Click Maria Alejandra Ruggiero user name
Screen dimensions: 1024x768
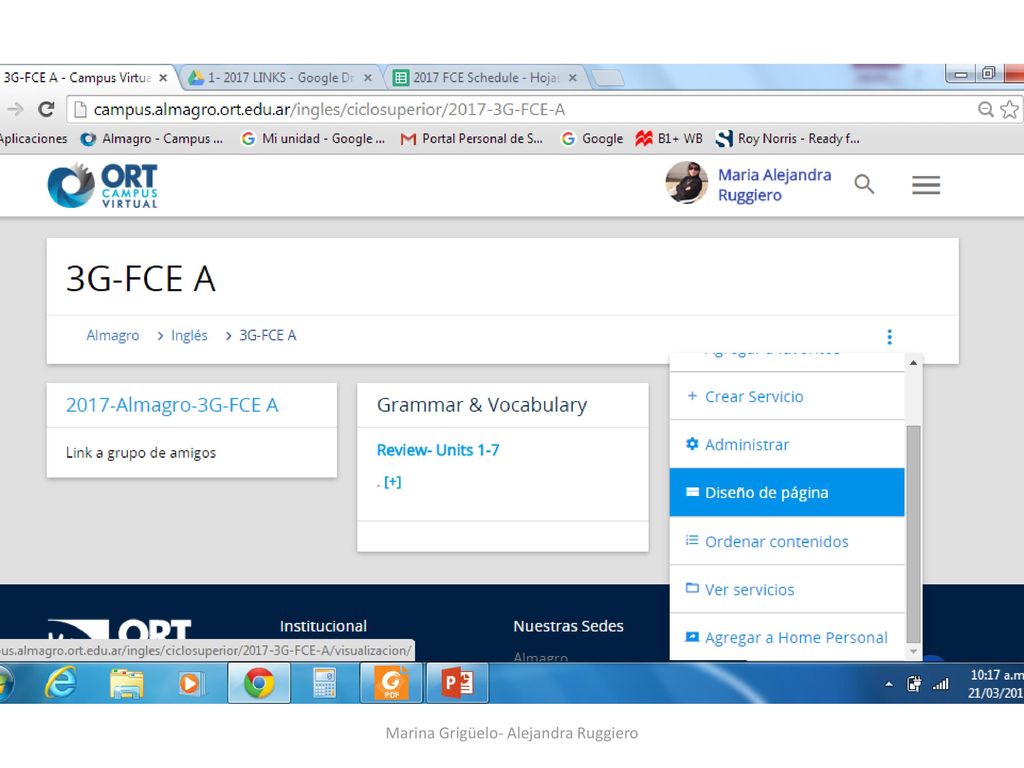pos(775,185)
